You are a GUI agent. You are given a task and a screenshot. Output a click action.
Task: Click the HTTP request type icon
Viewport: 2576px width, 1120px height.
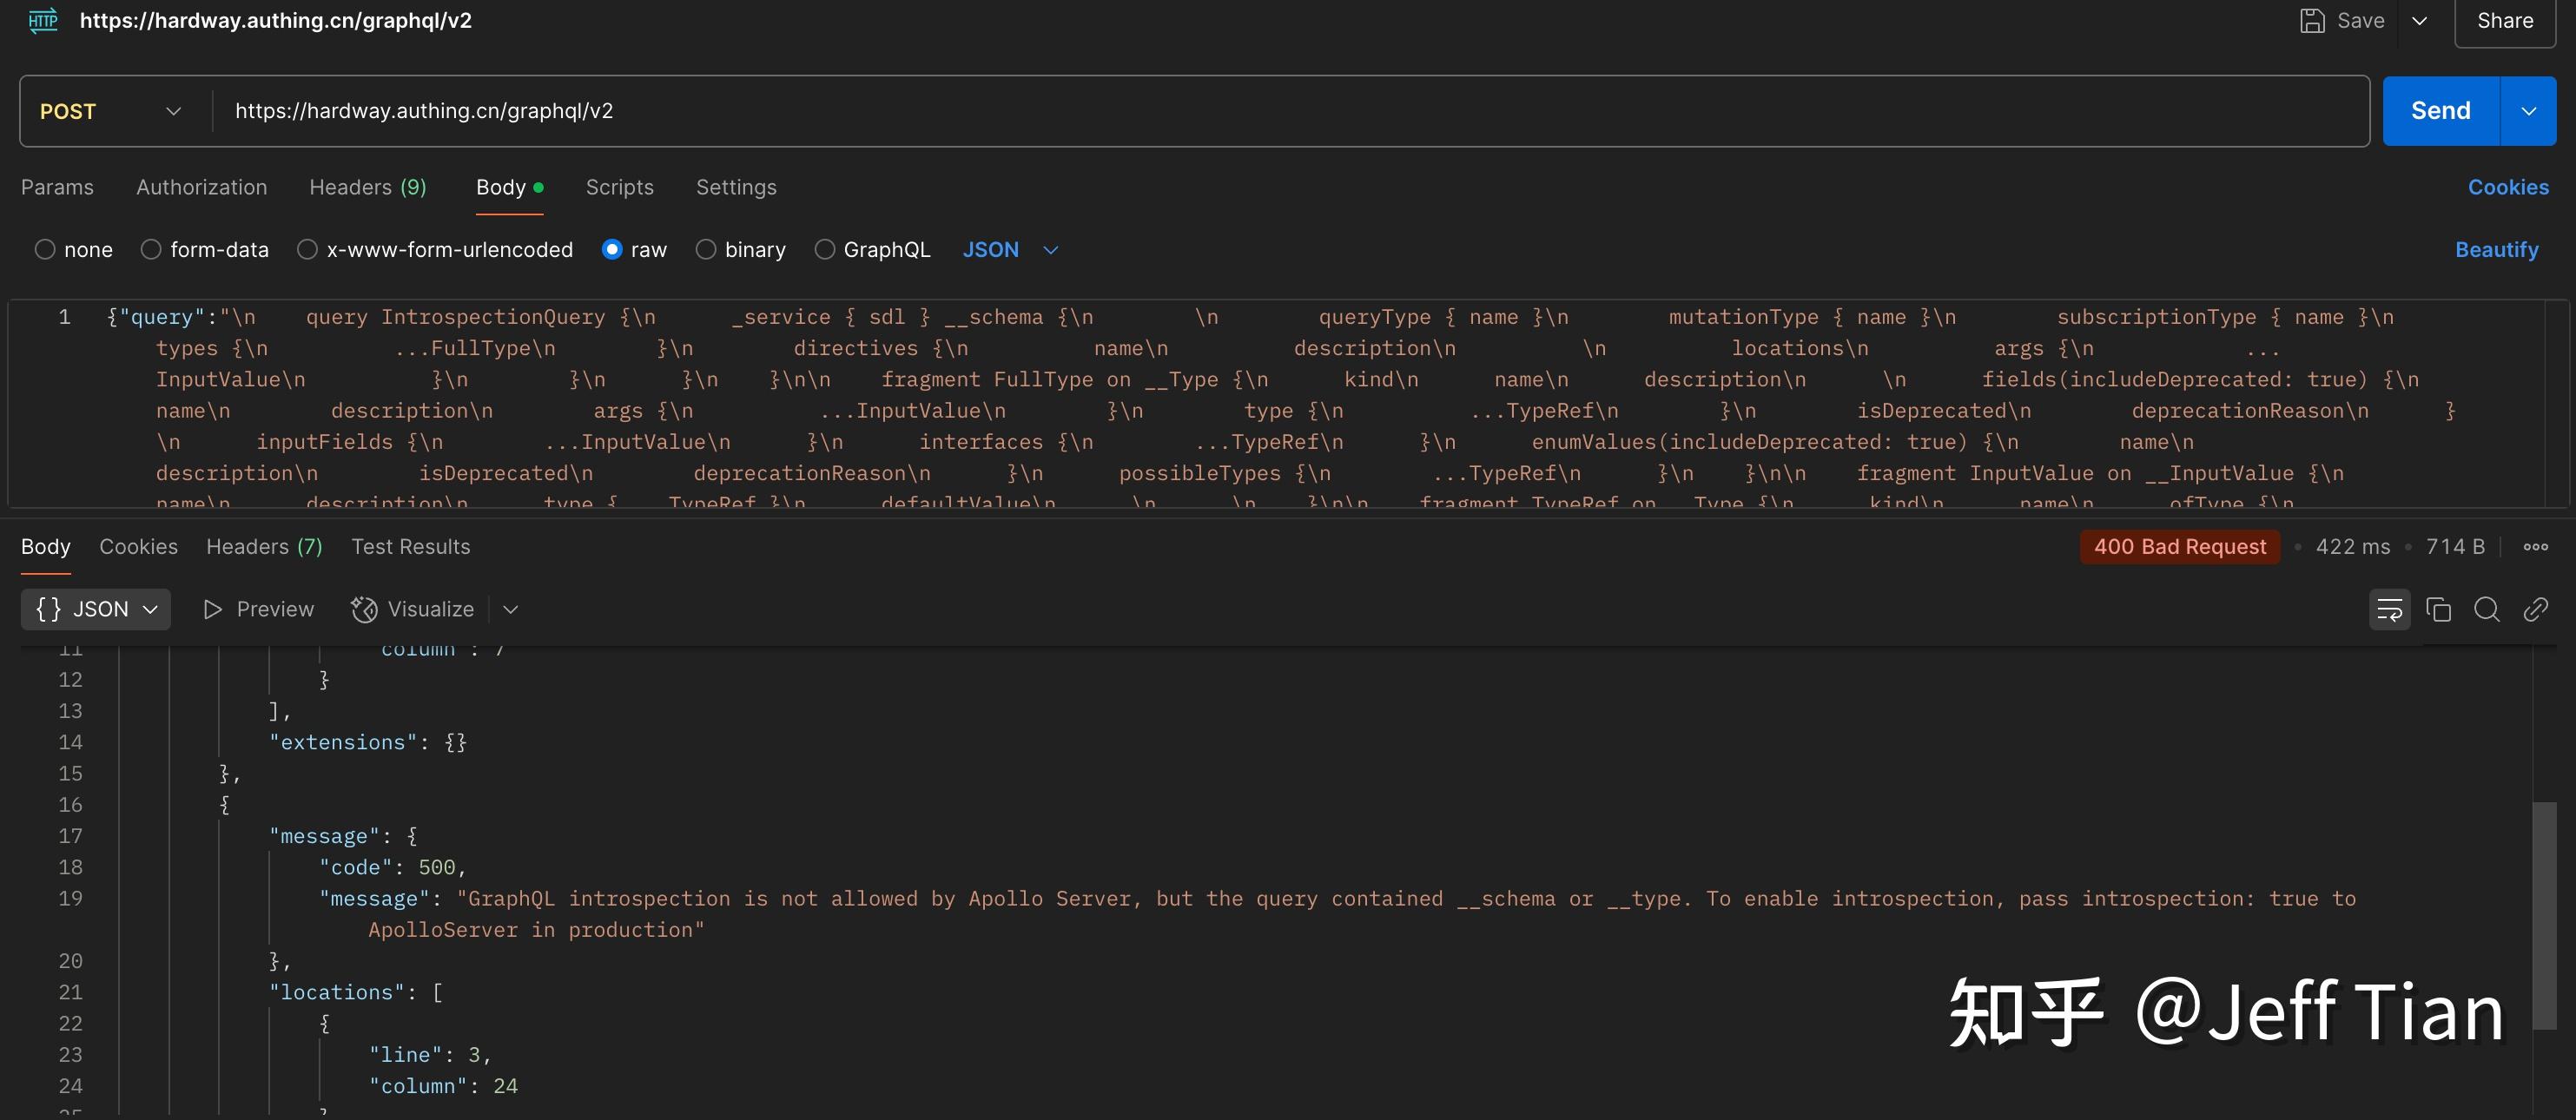tap(42, 20)
